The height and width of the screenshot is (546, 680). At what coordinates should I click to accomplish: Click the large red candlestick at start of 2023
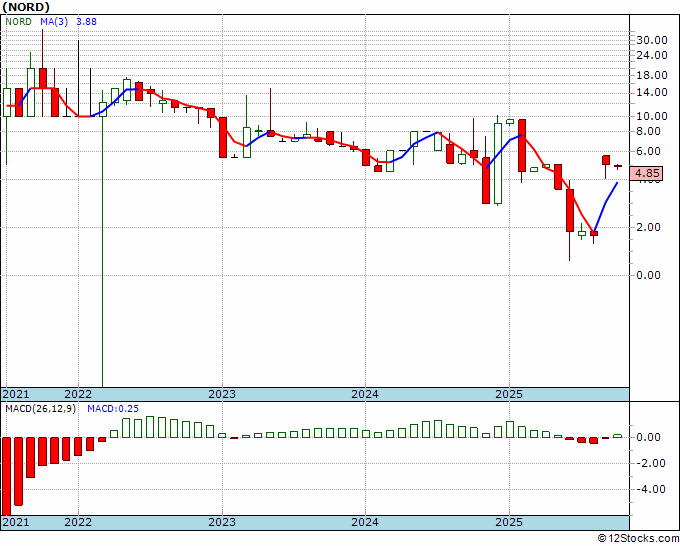pos(223,137)
